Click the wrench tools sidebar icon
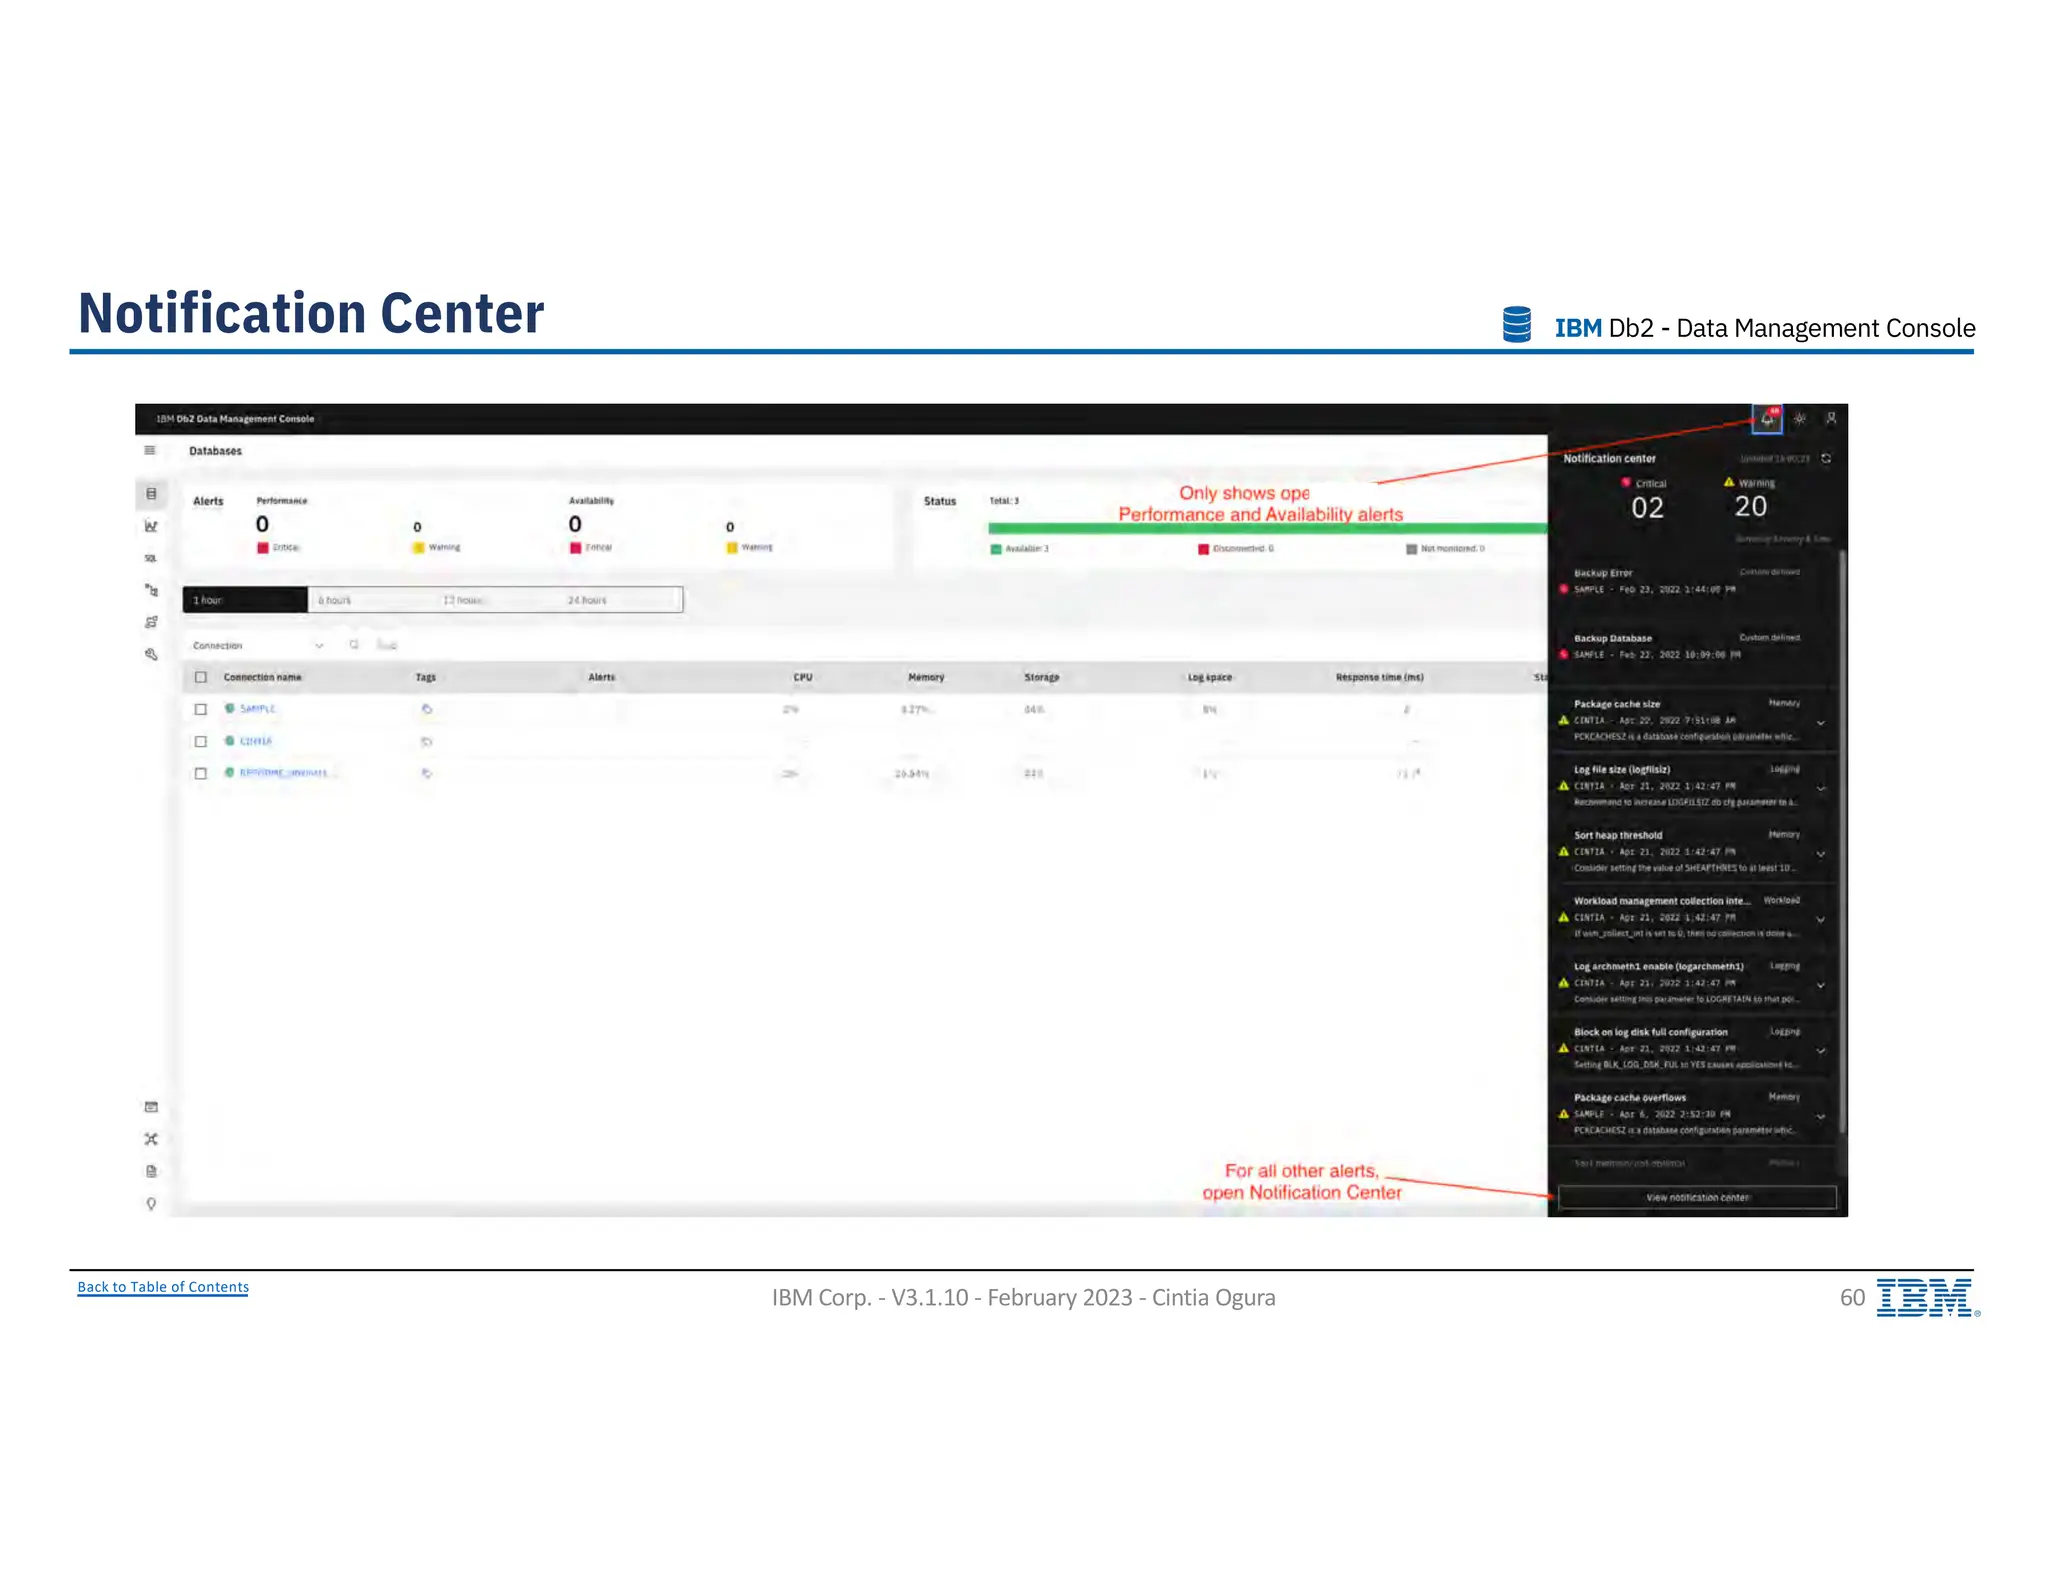 tap(151, 654)
